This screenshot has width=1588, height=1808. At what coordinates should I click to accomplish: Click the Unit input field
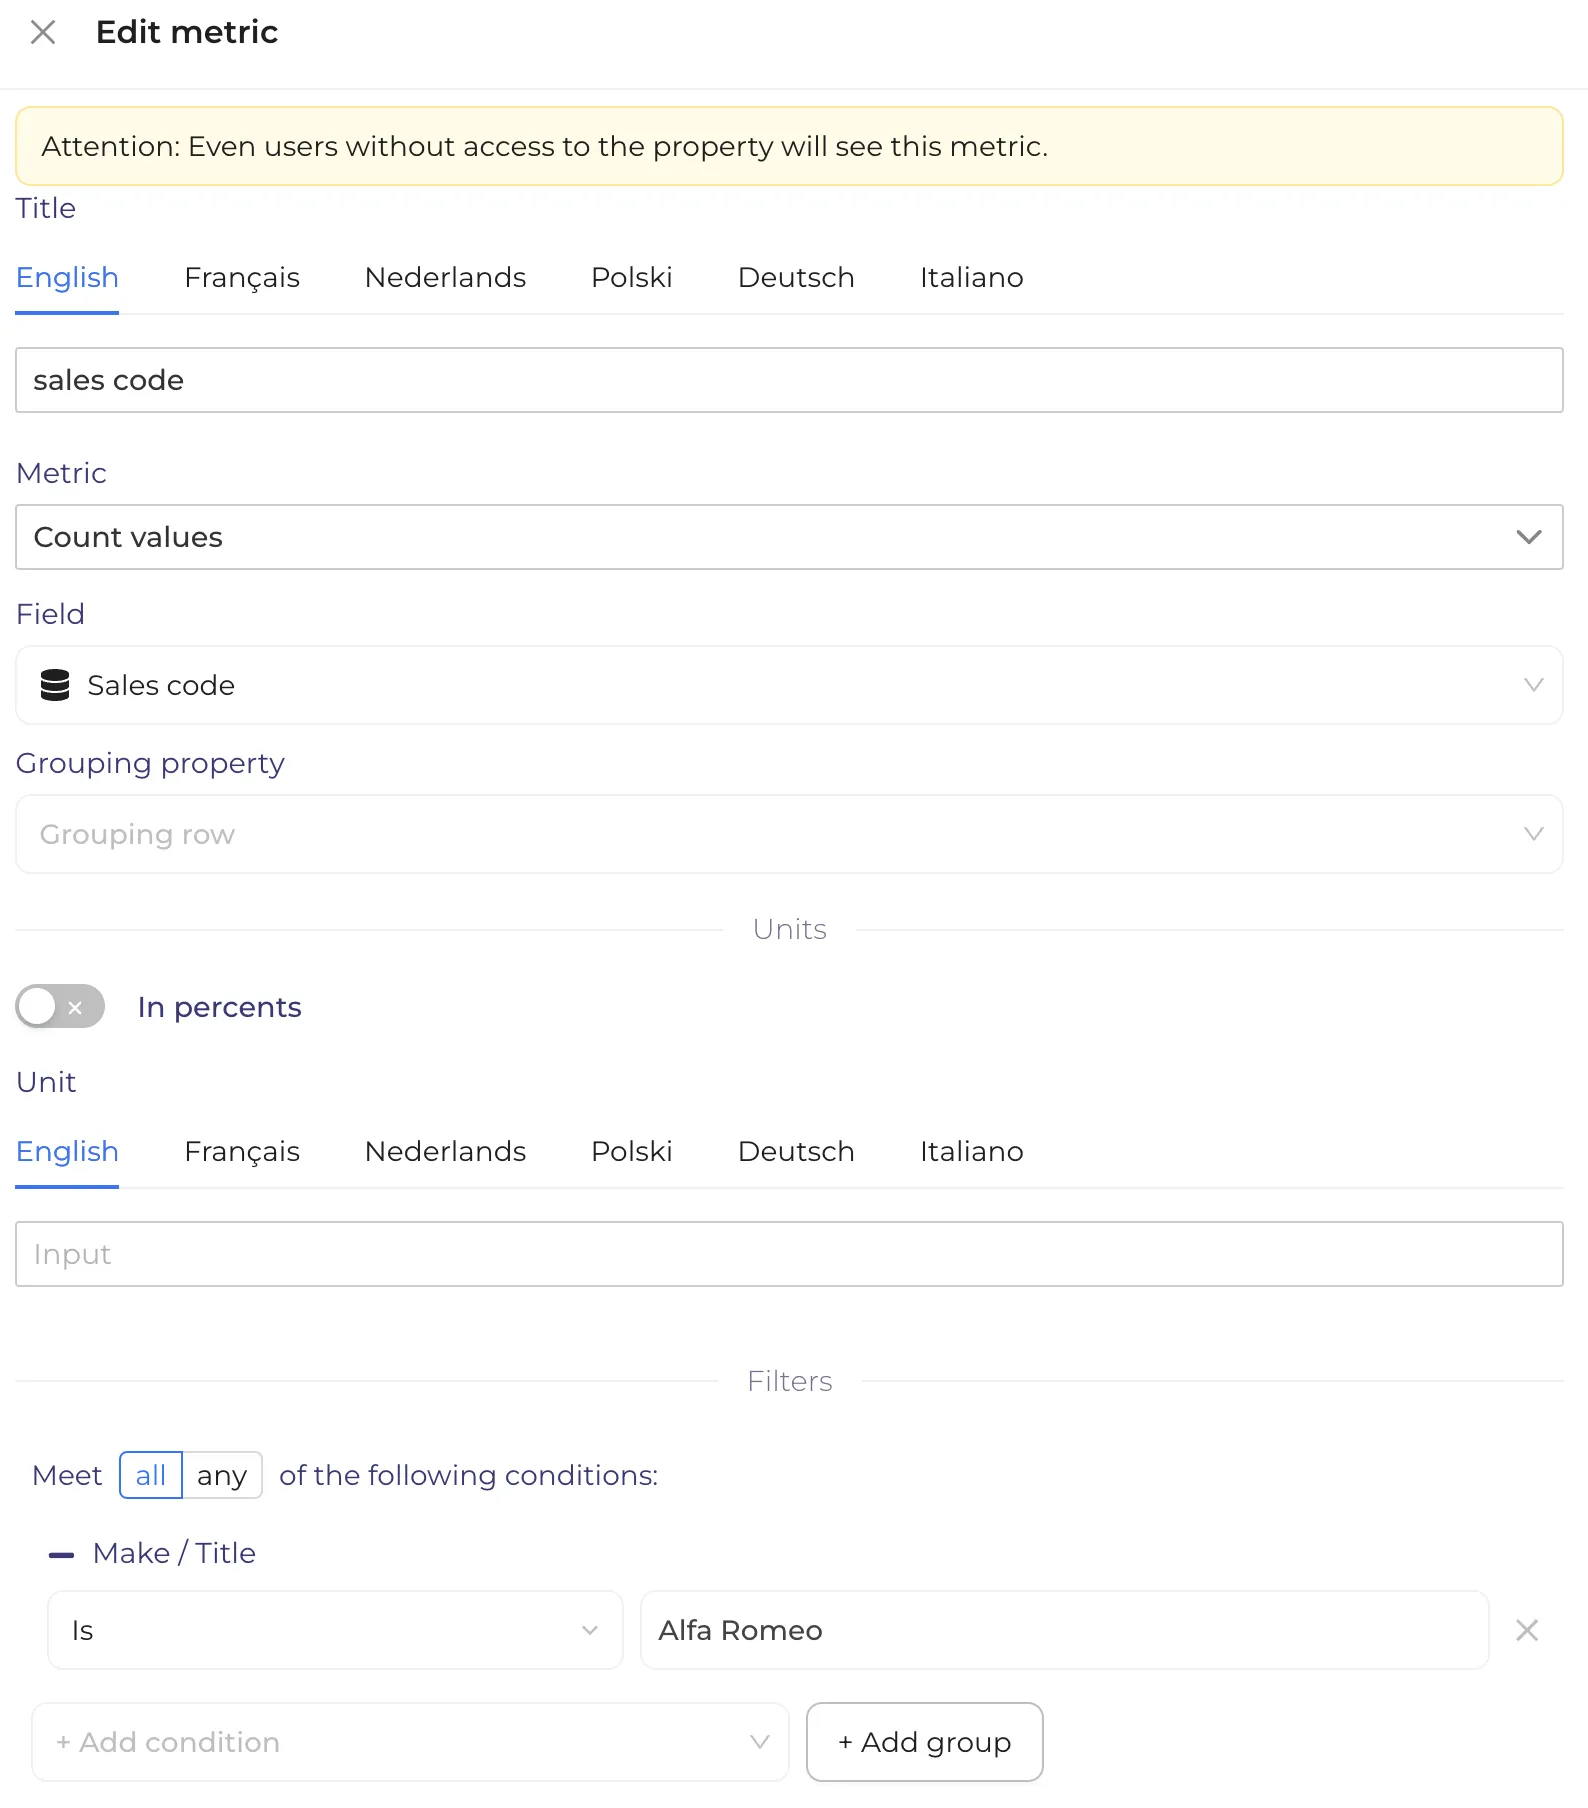[789, 1254]
